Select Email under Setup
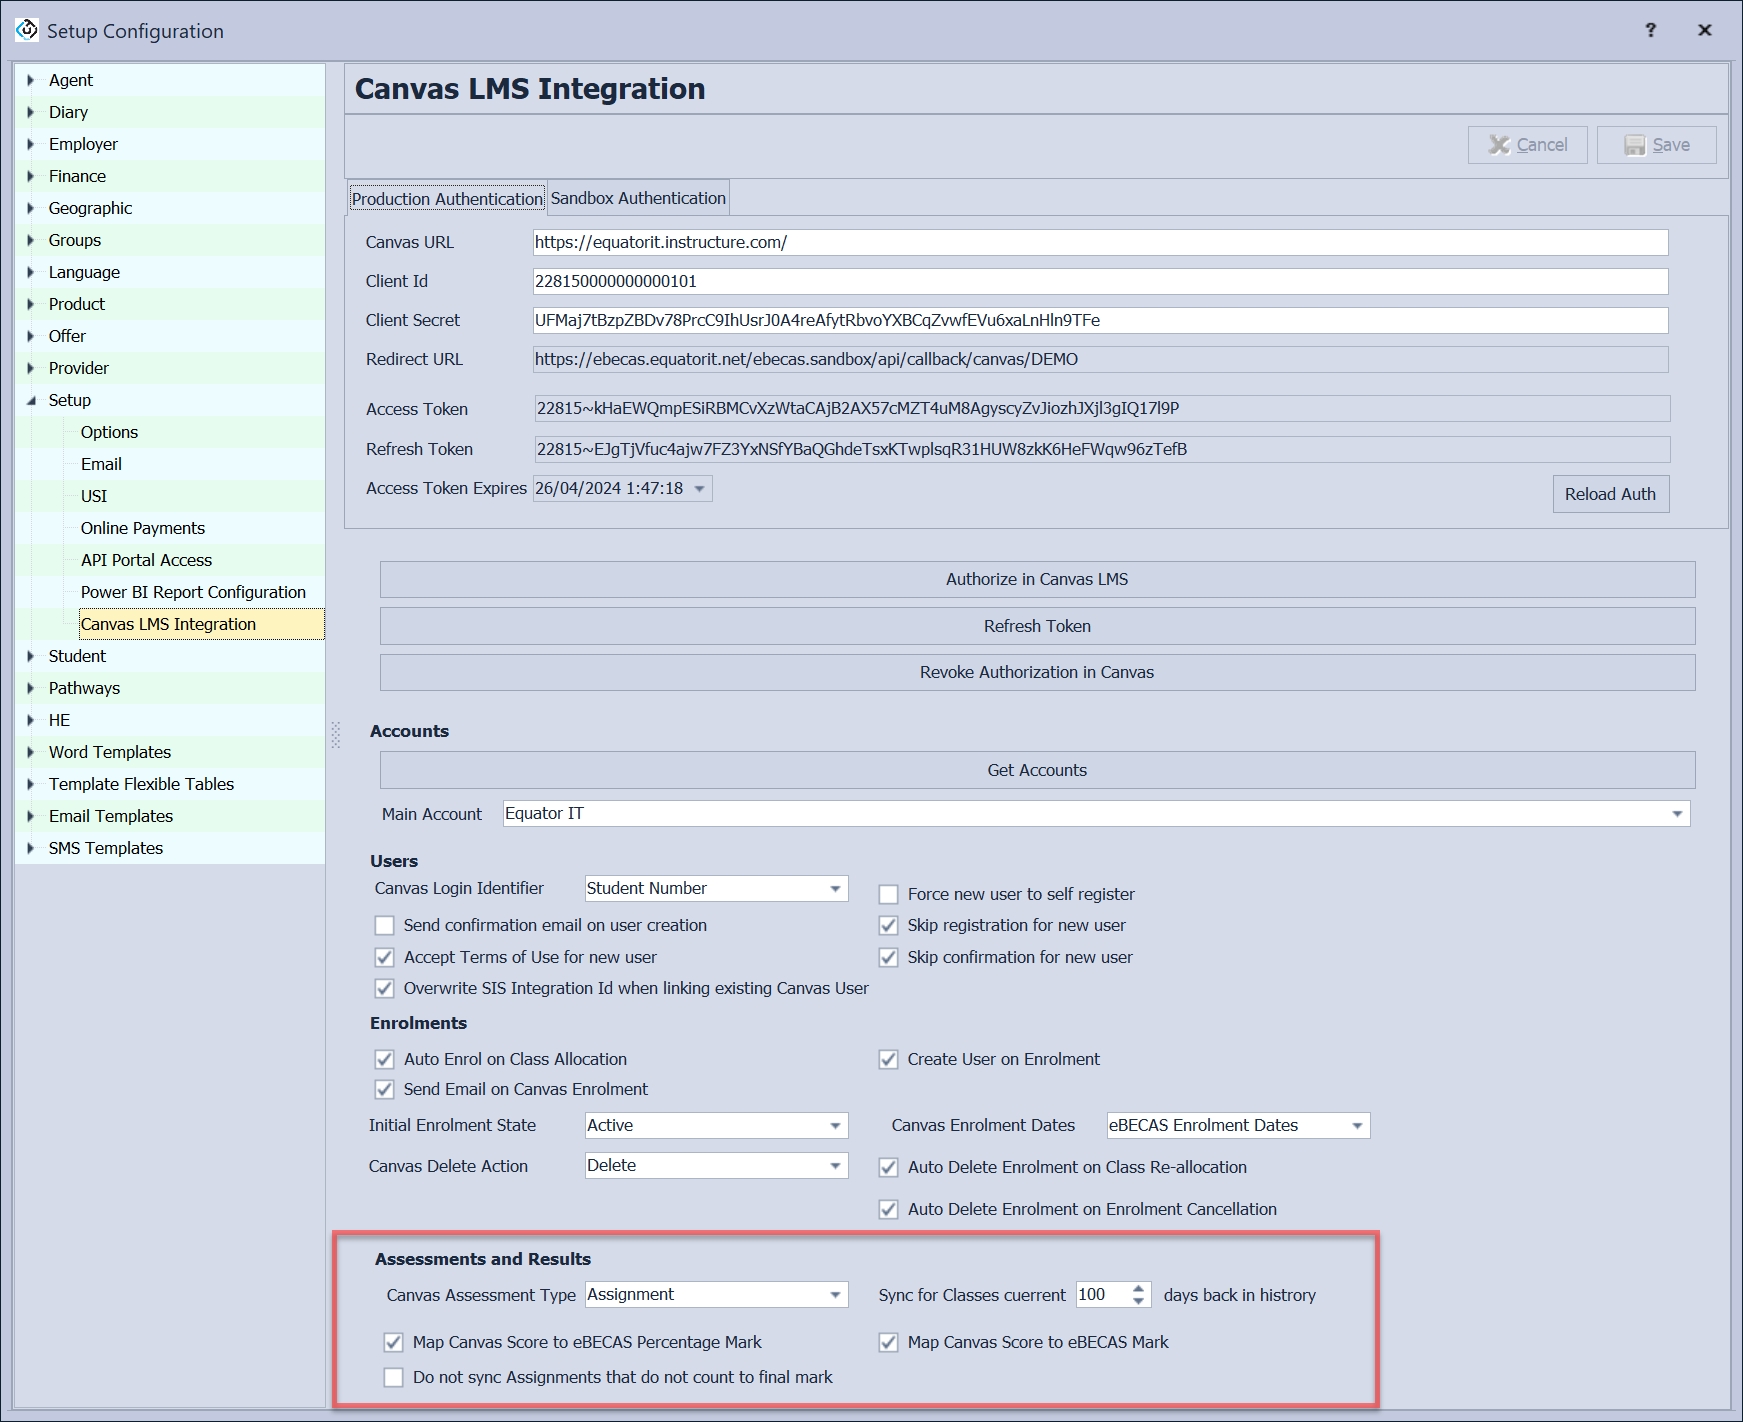 coord(101,464)
